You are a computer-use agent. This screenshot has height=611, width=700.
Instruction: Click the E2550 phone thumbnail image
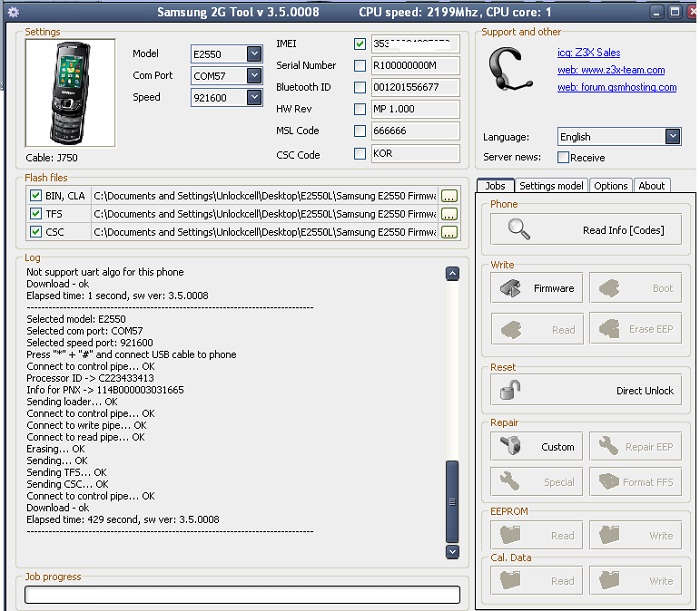click(70, 93)
